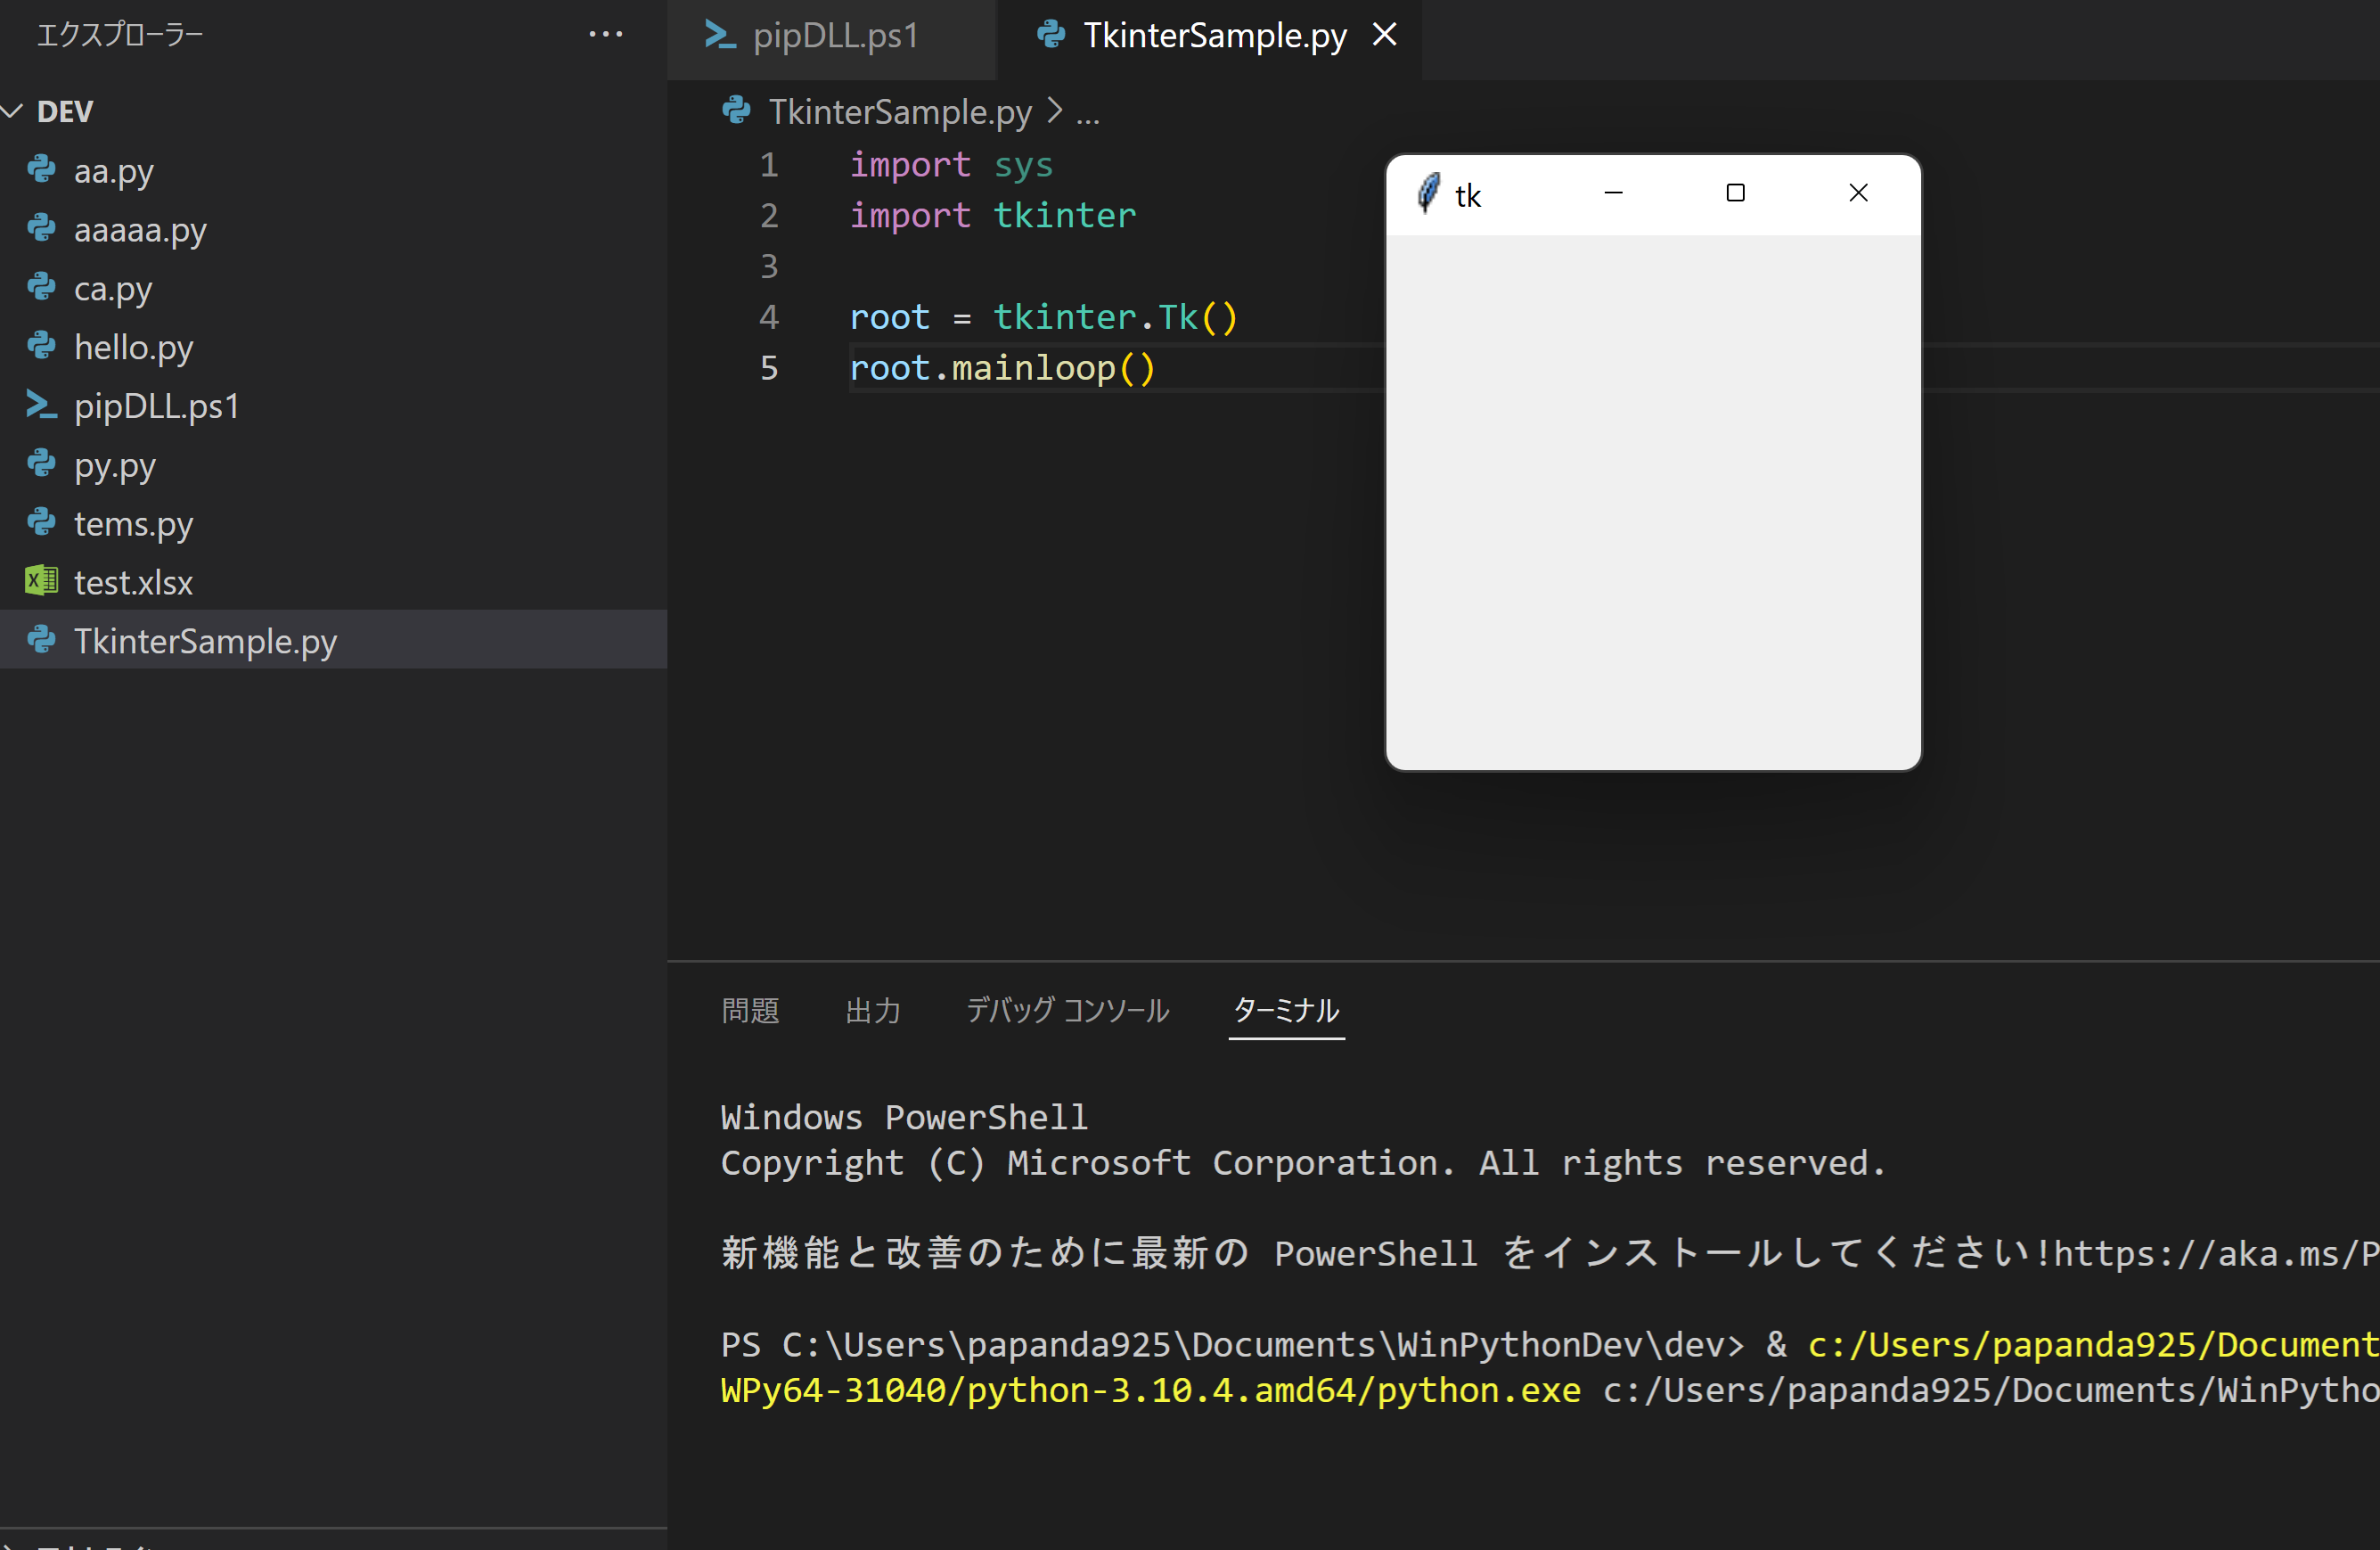
Task: Click line number 1 in the gutter
Action: point(768,165)
